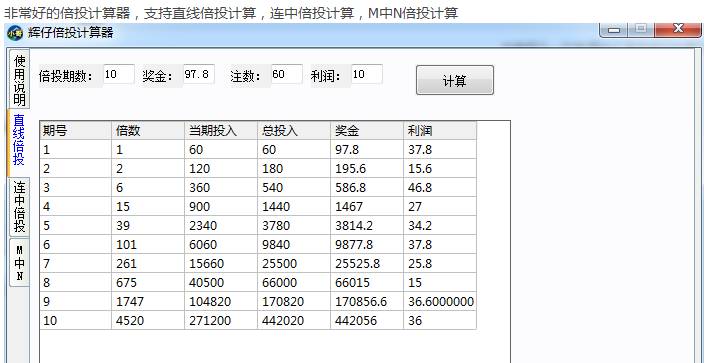The image size is (708, 363).
Task: Select the profit cell 36.6000000
Action: coord(440,302)
